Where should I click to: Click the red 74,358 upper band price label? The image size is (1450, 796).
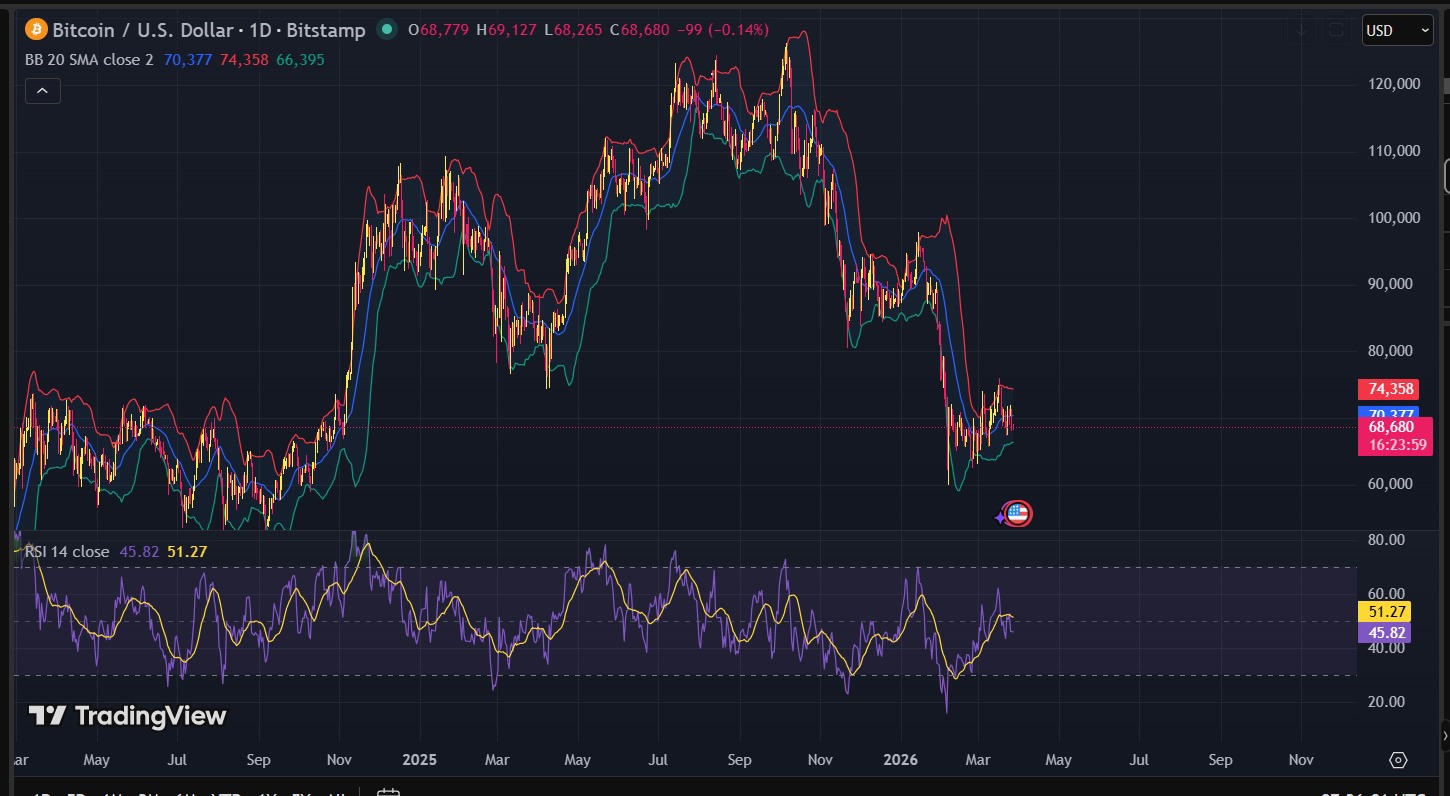tap(1388, 390)
